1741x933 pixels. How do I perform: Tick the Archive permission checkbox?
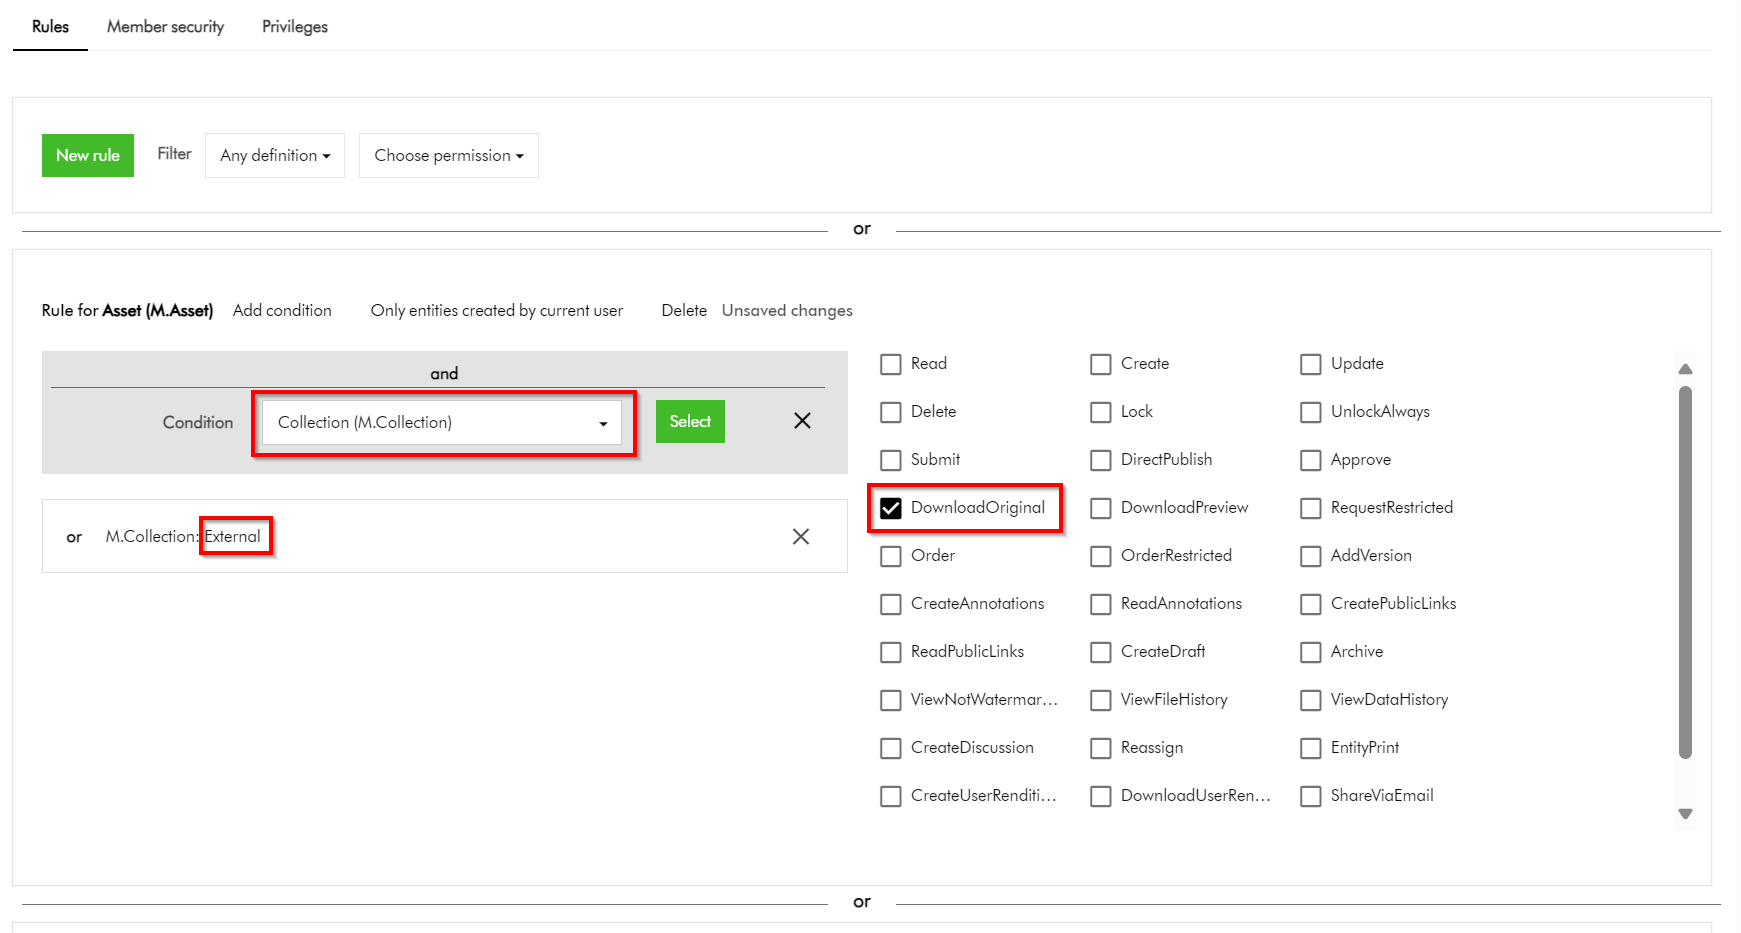(1311, 652)
